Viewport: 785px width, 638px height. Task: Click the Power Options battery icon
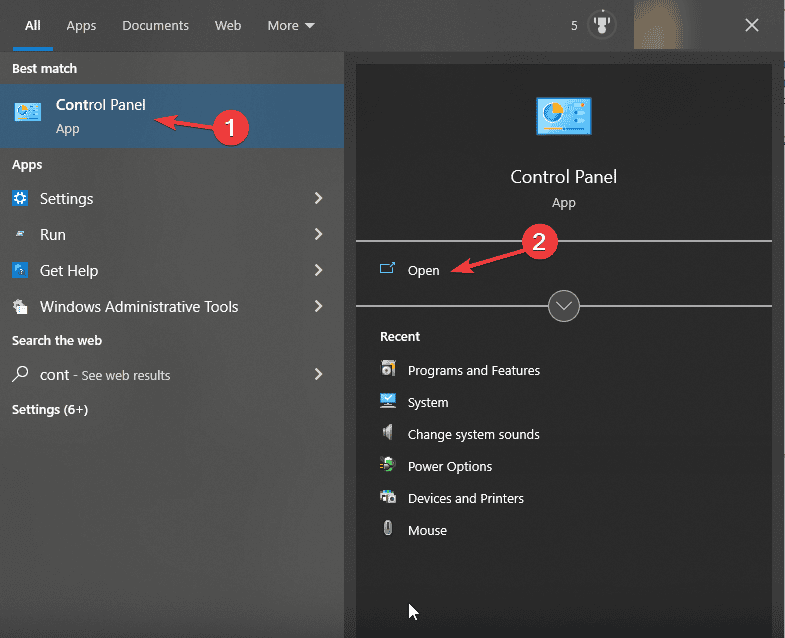click(x=388, y=465)
